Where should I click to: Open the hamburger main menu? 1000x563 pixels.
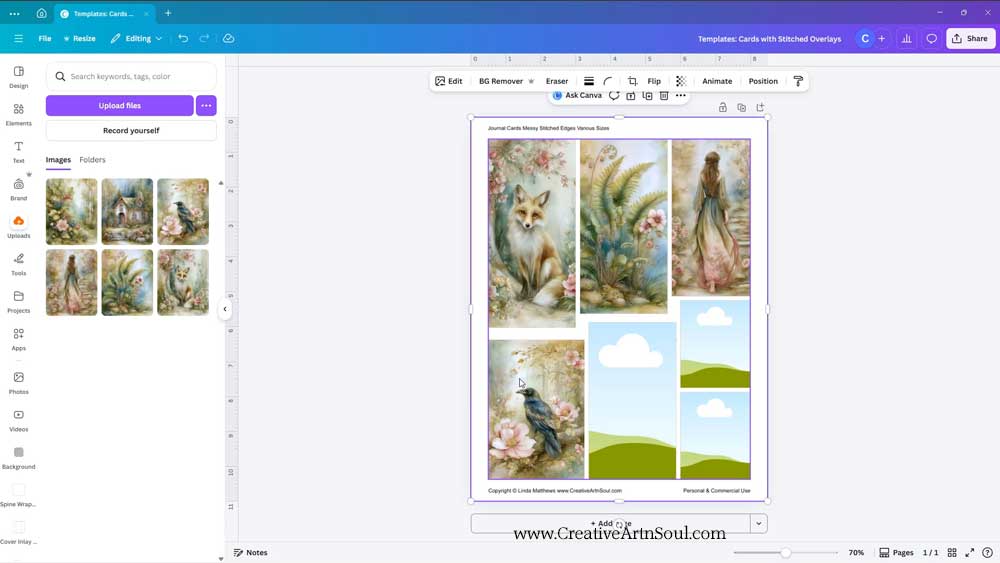(18, 38)
